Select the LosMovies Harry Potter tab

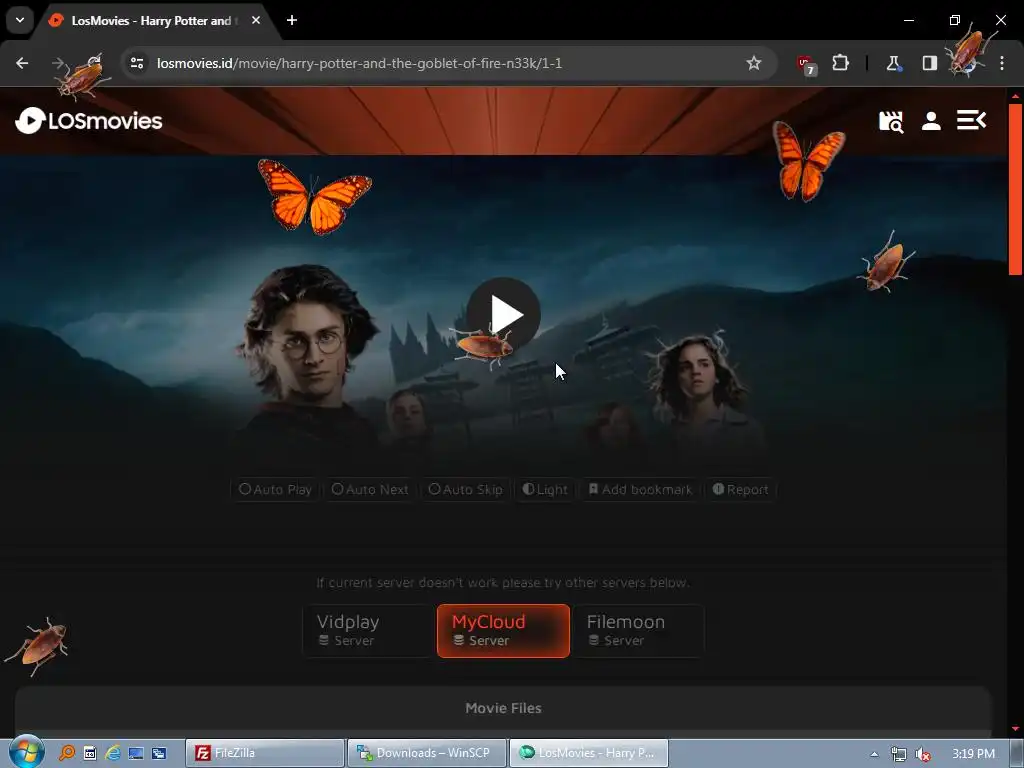coord(153,21)
